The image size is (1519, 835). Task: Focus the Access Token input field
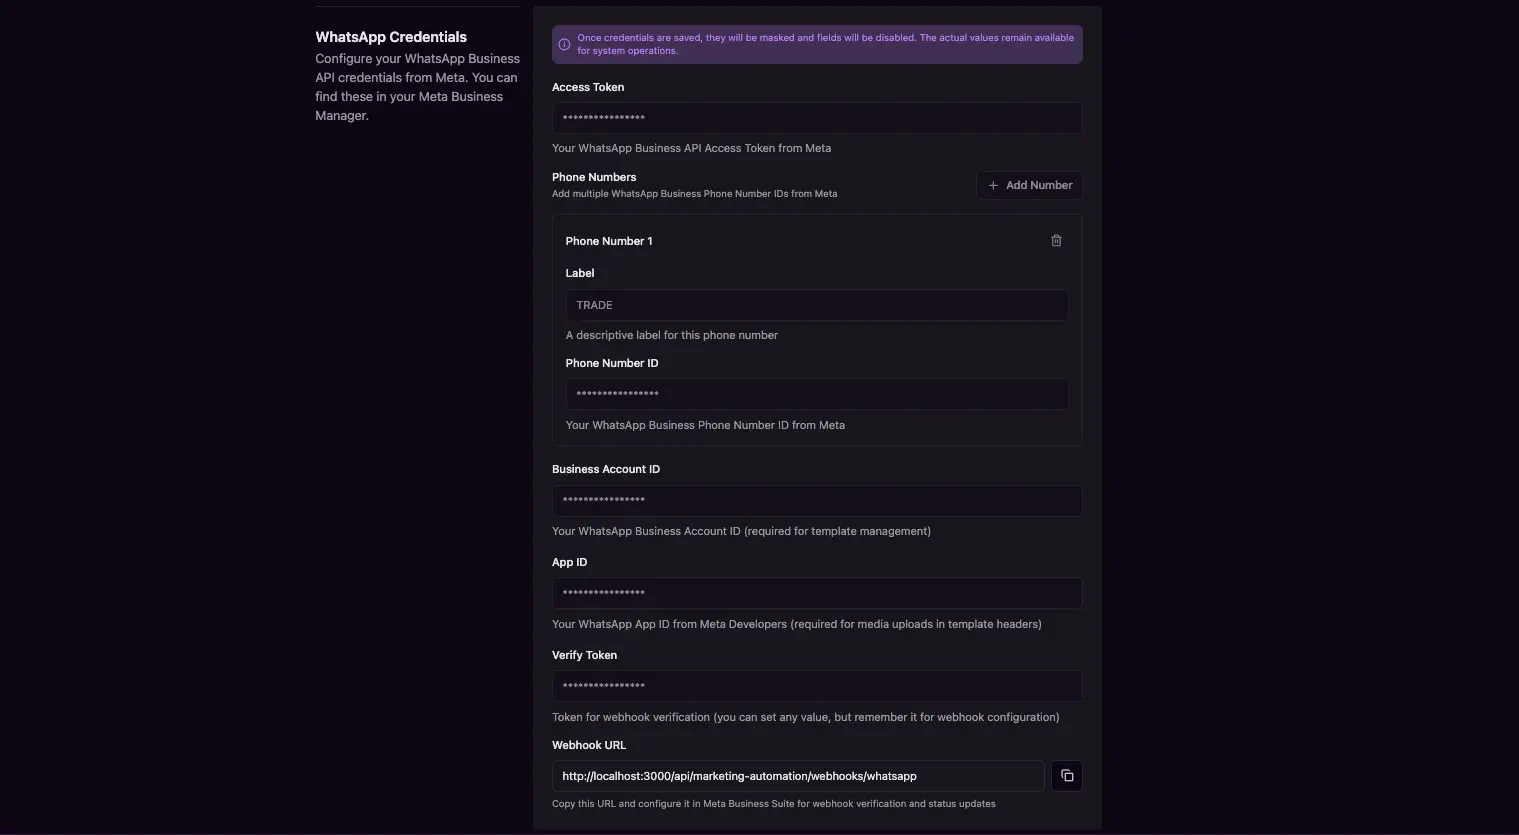pyautogui.click(x=816, y=118)
